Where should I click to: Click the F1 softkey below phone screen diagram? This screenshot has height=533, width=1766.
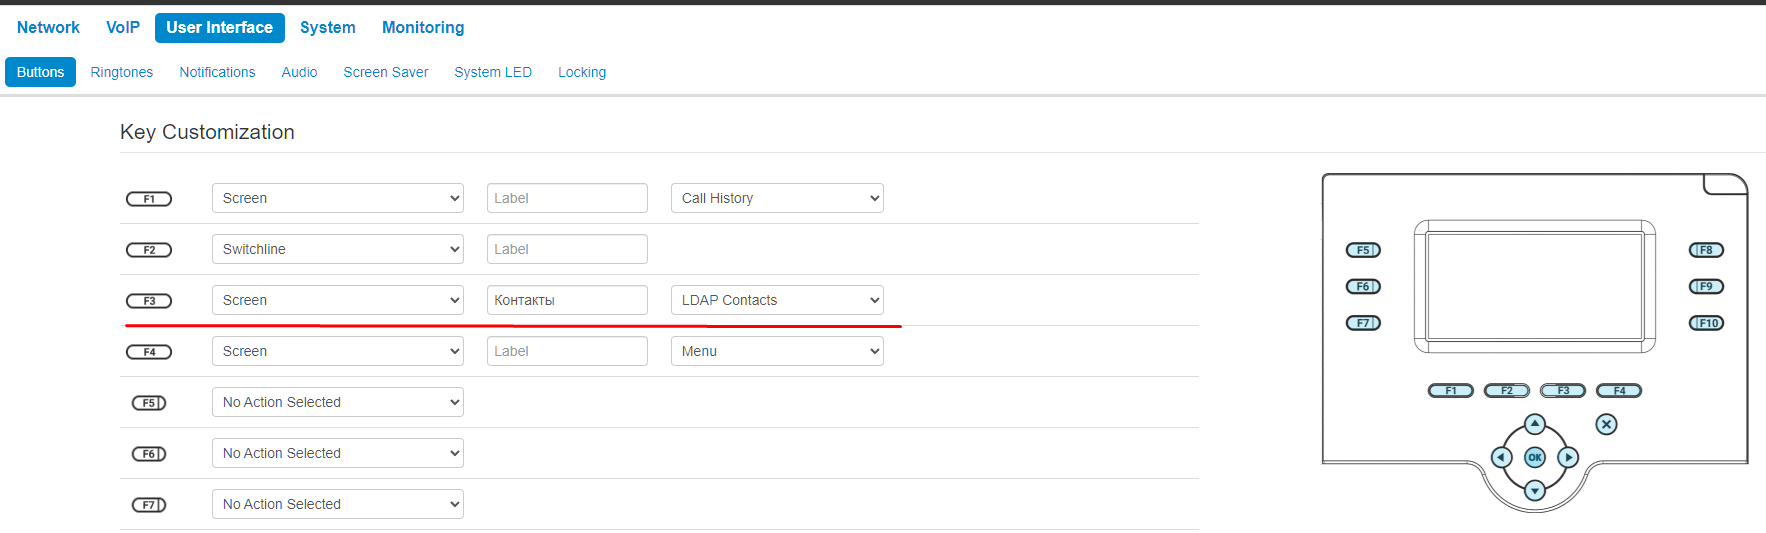pyautogui.click(x=1451, y=391)
